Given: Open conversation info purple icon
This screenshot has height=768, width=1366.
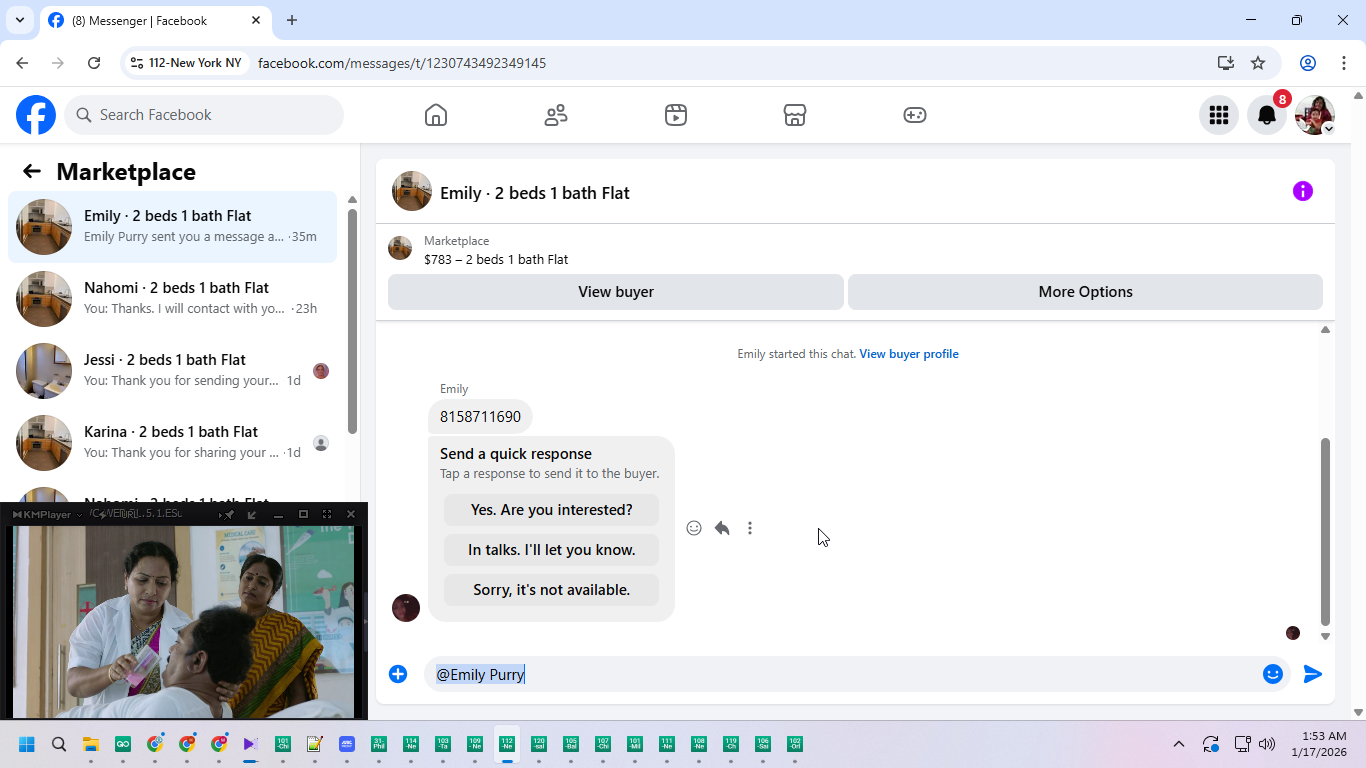Looking at the screenshot, I should (x=1302, y=191).
